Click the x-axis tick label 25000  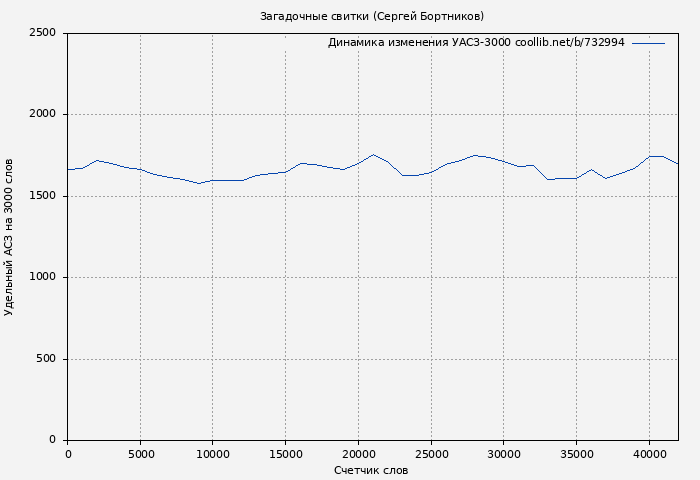(x=431, y=454)
